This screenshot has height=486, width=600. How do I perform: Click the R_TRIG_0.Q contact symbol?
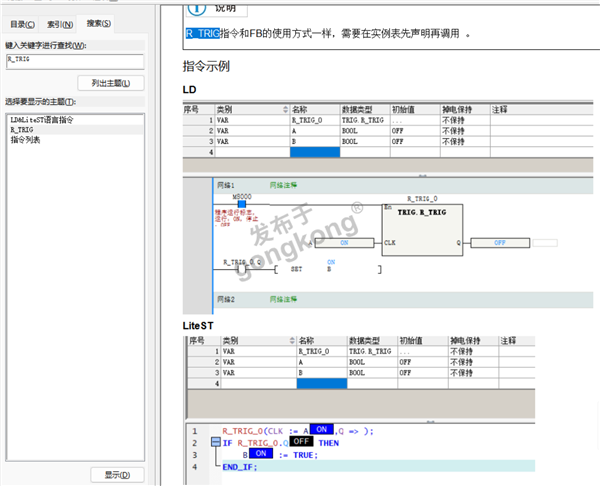coord(242,268)
